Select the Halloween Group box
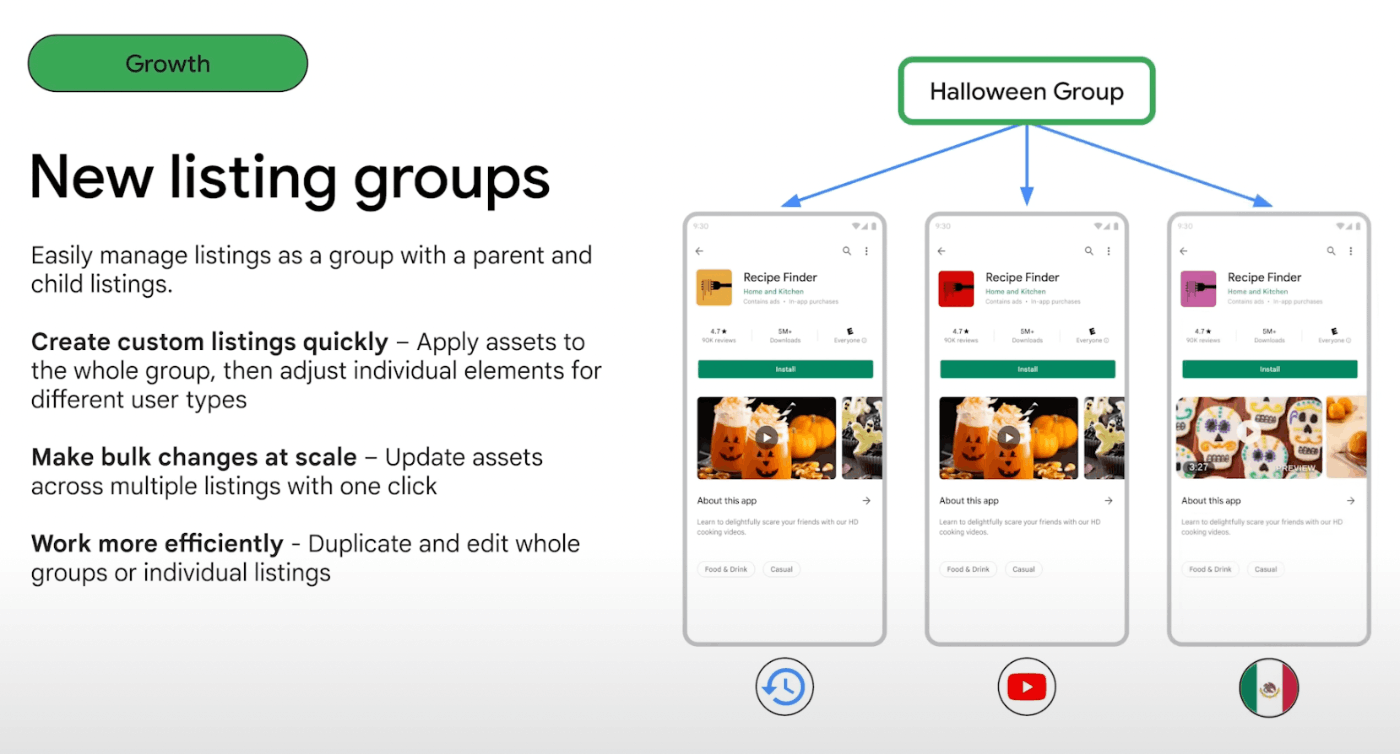Screen dimensions: 1400x754 pos(1027,91)
